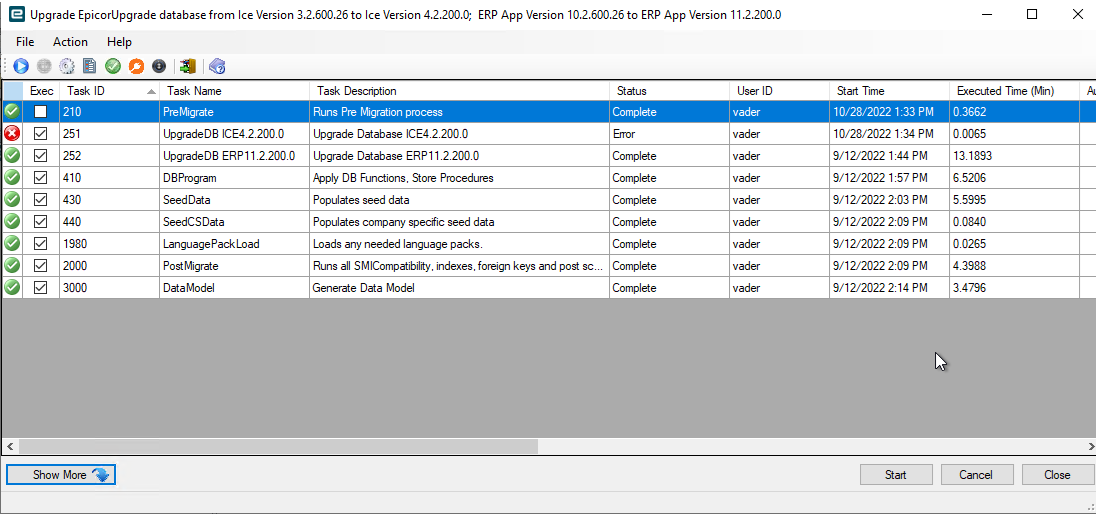This screenshot has height=514, width=1096.
Task: Select the 6.5206 executed time cell
Action: [x=1015, y=178]
